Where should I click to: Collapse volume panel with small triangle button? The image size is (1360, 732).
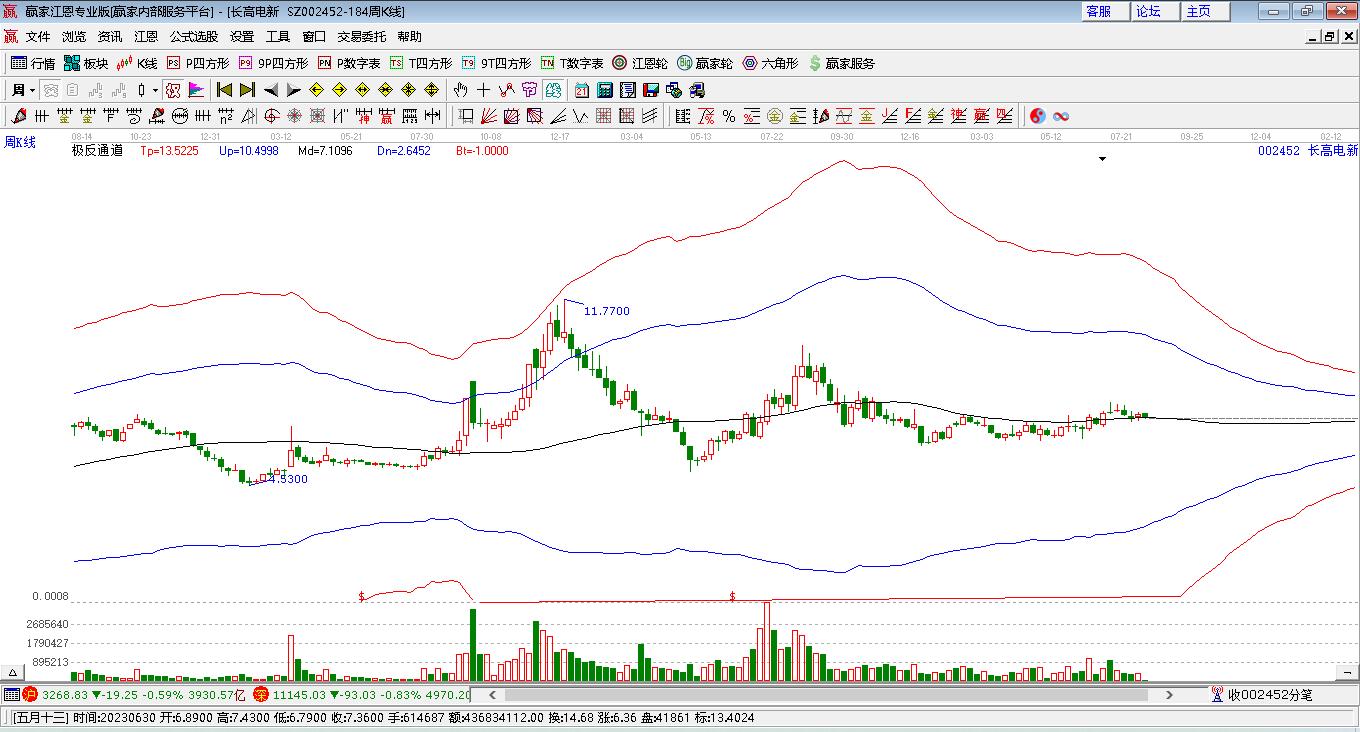[x=14, y=673]
